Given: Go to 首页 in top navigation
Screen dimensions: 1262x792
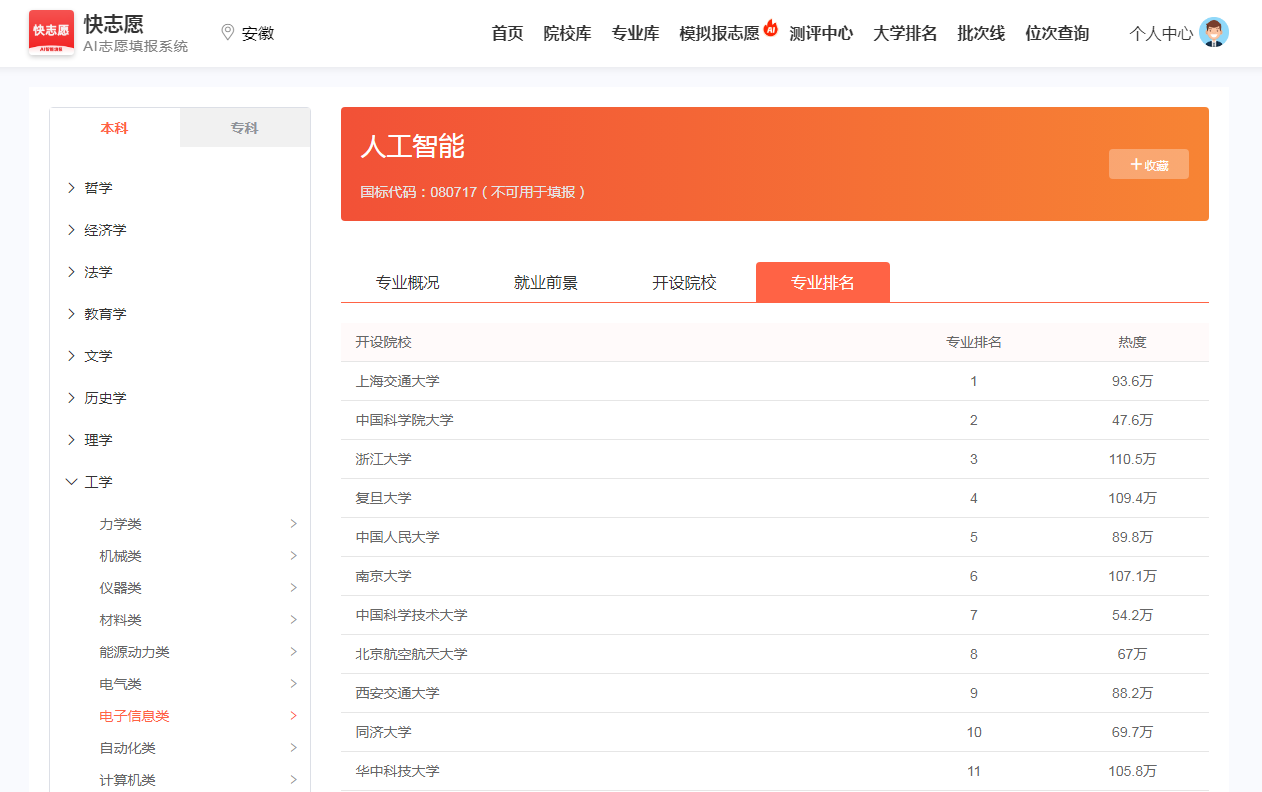Looking at the screenshot, I should pyautogui.click(x=507, y=33).
